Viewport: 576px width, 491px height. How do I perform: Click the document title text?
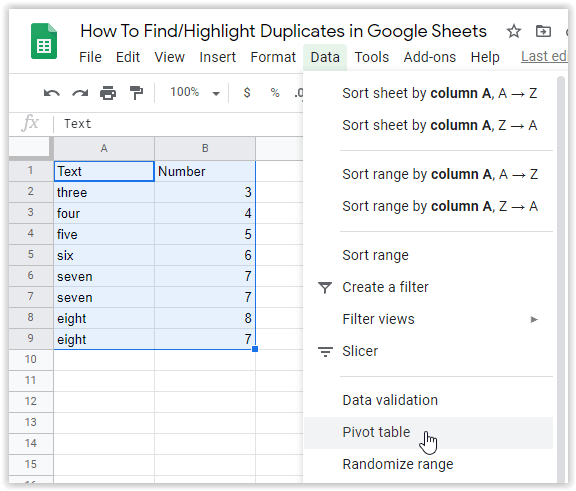pyautogui.click(x=283, y=31)
